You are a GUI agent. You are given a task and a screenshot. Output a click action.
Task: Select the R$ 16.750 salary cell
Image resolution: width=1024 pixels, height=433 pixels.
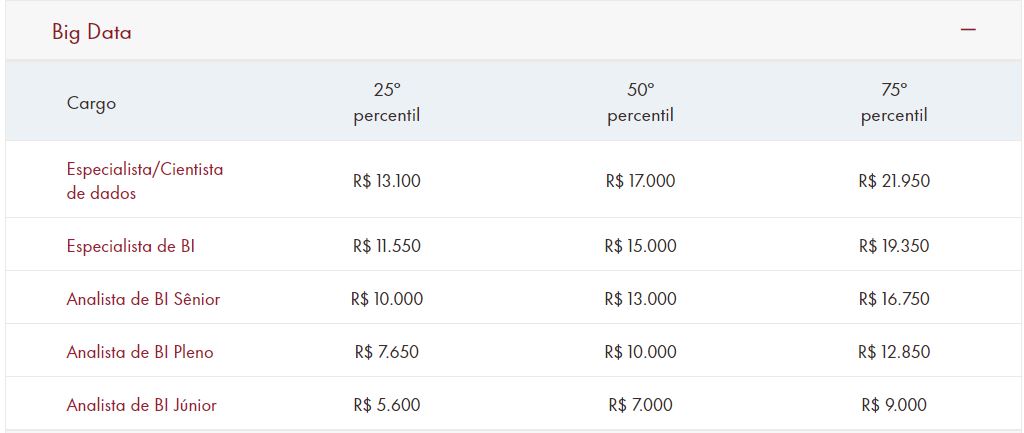click(894, 299)
